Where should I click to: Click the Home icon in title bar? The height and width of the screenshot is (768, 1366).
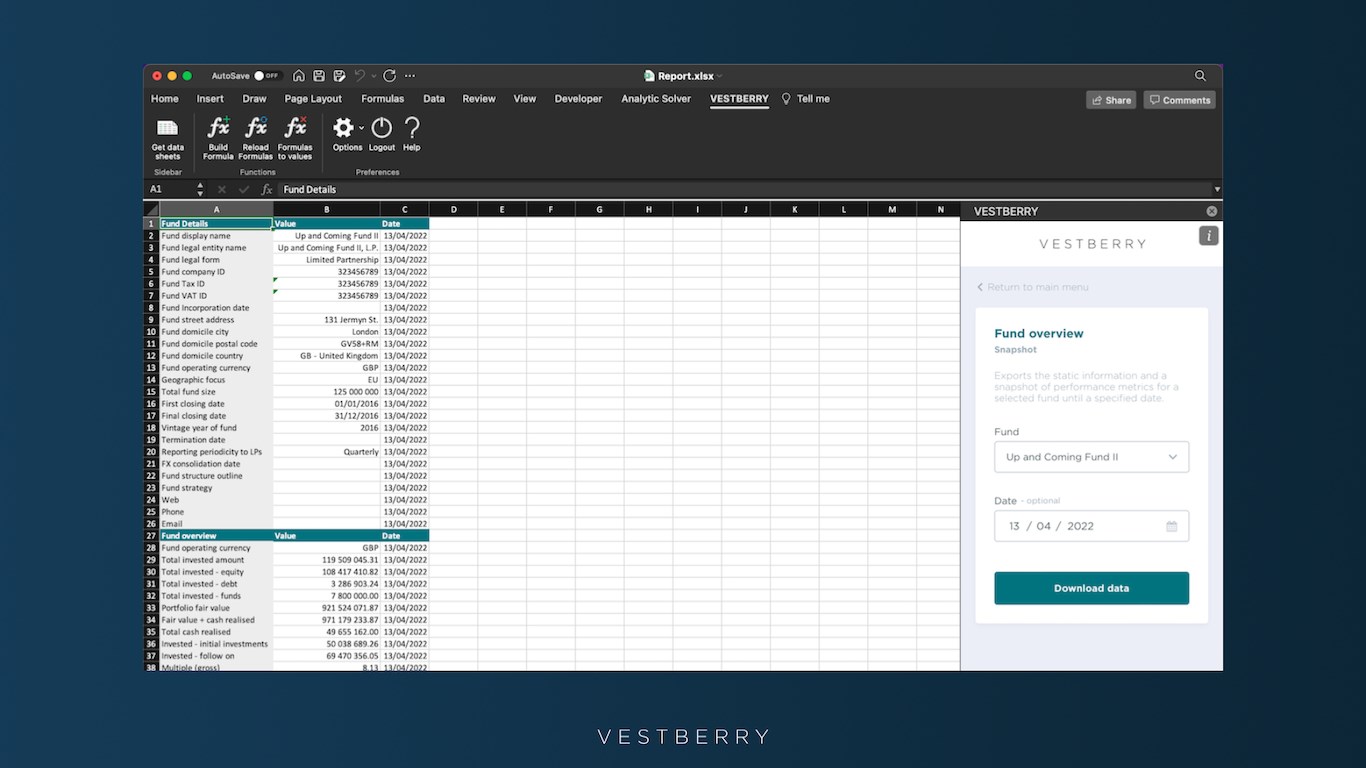pyautogui.click(x=299, y=76)
